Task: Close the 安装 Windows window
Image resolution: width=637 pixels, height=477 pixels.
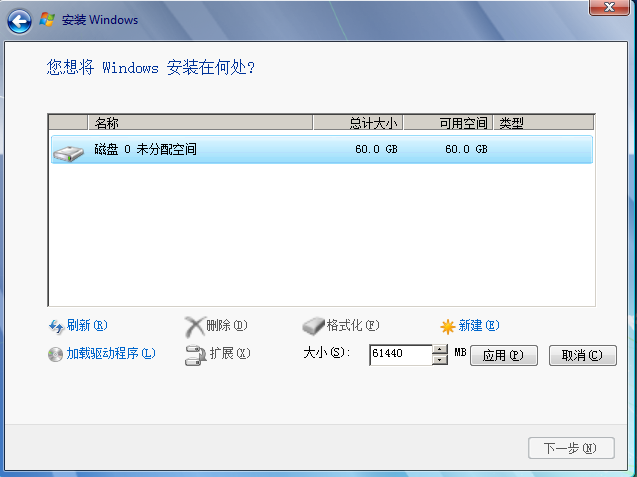Action: click(x=609, y=7)
